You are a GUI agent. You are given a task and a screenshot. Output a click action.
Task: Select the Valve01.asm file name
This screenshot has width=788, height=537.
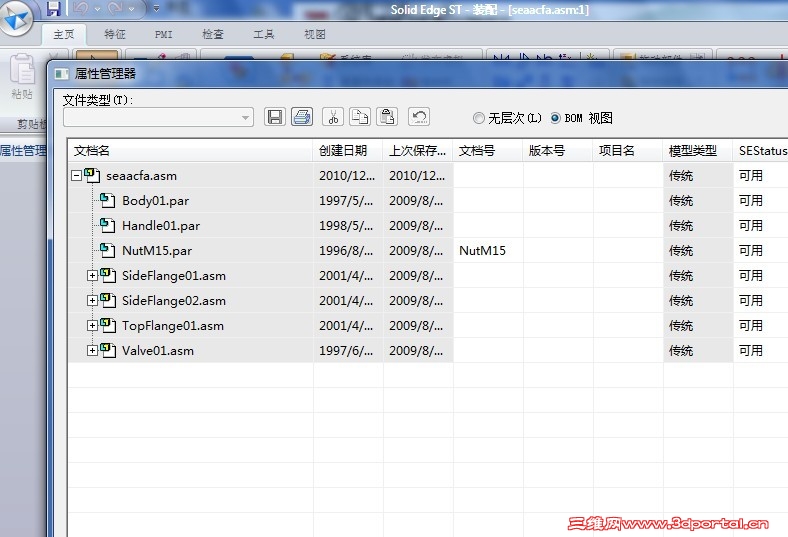point(158,351)
